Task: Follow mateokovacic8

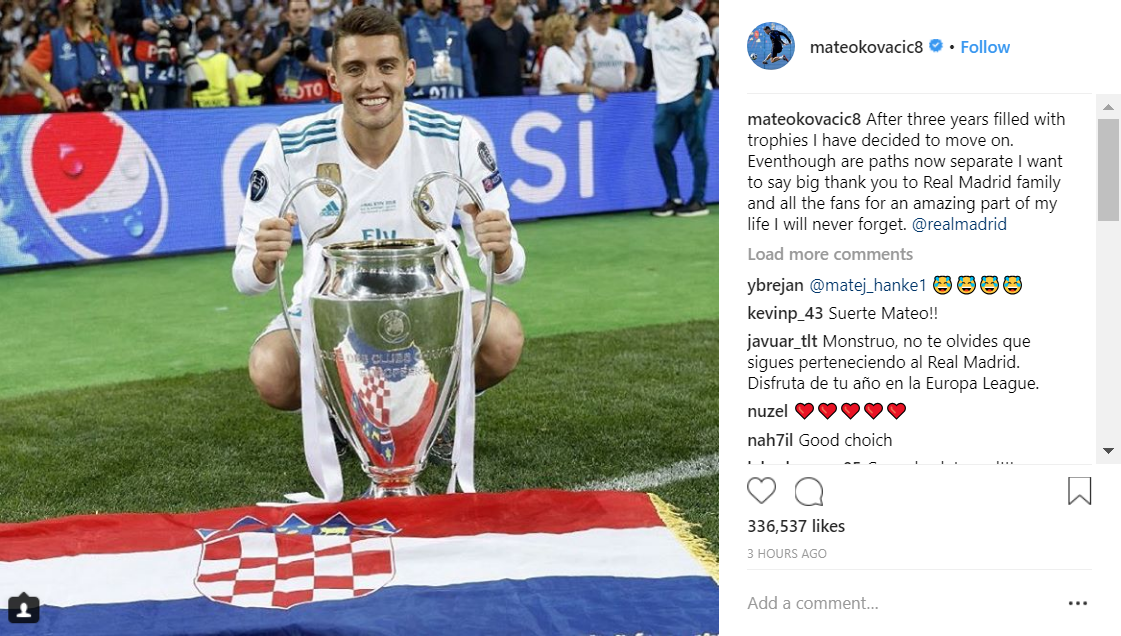Action: (x=984, y=47)
